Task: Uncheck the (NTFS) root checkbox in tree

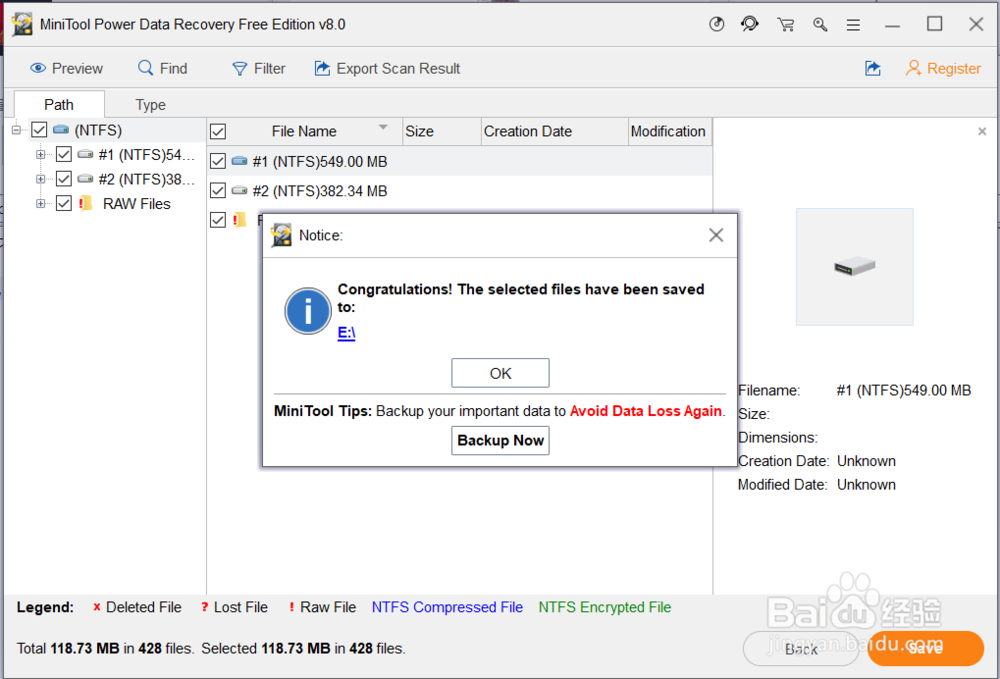Action: 39,130
